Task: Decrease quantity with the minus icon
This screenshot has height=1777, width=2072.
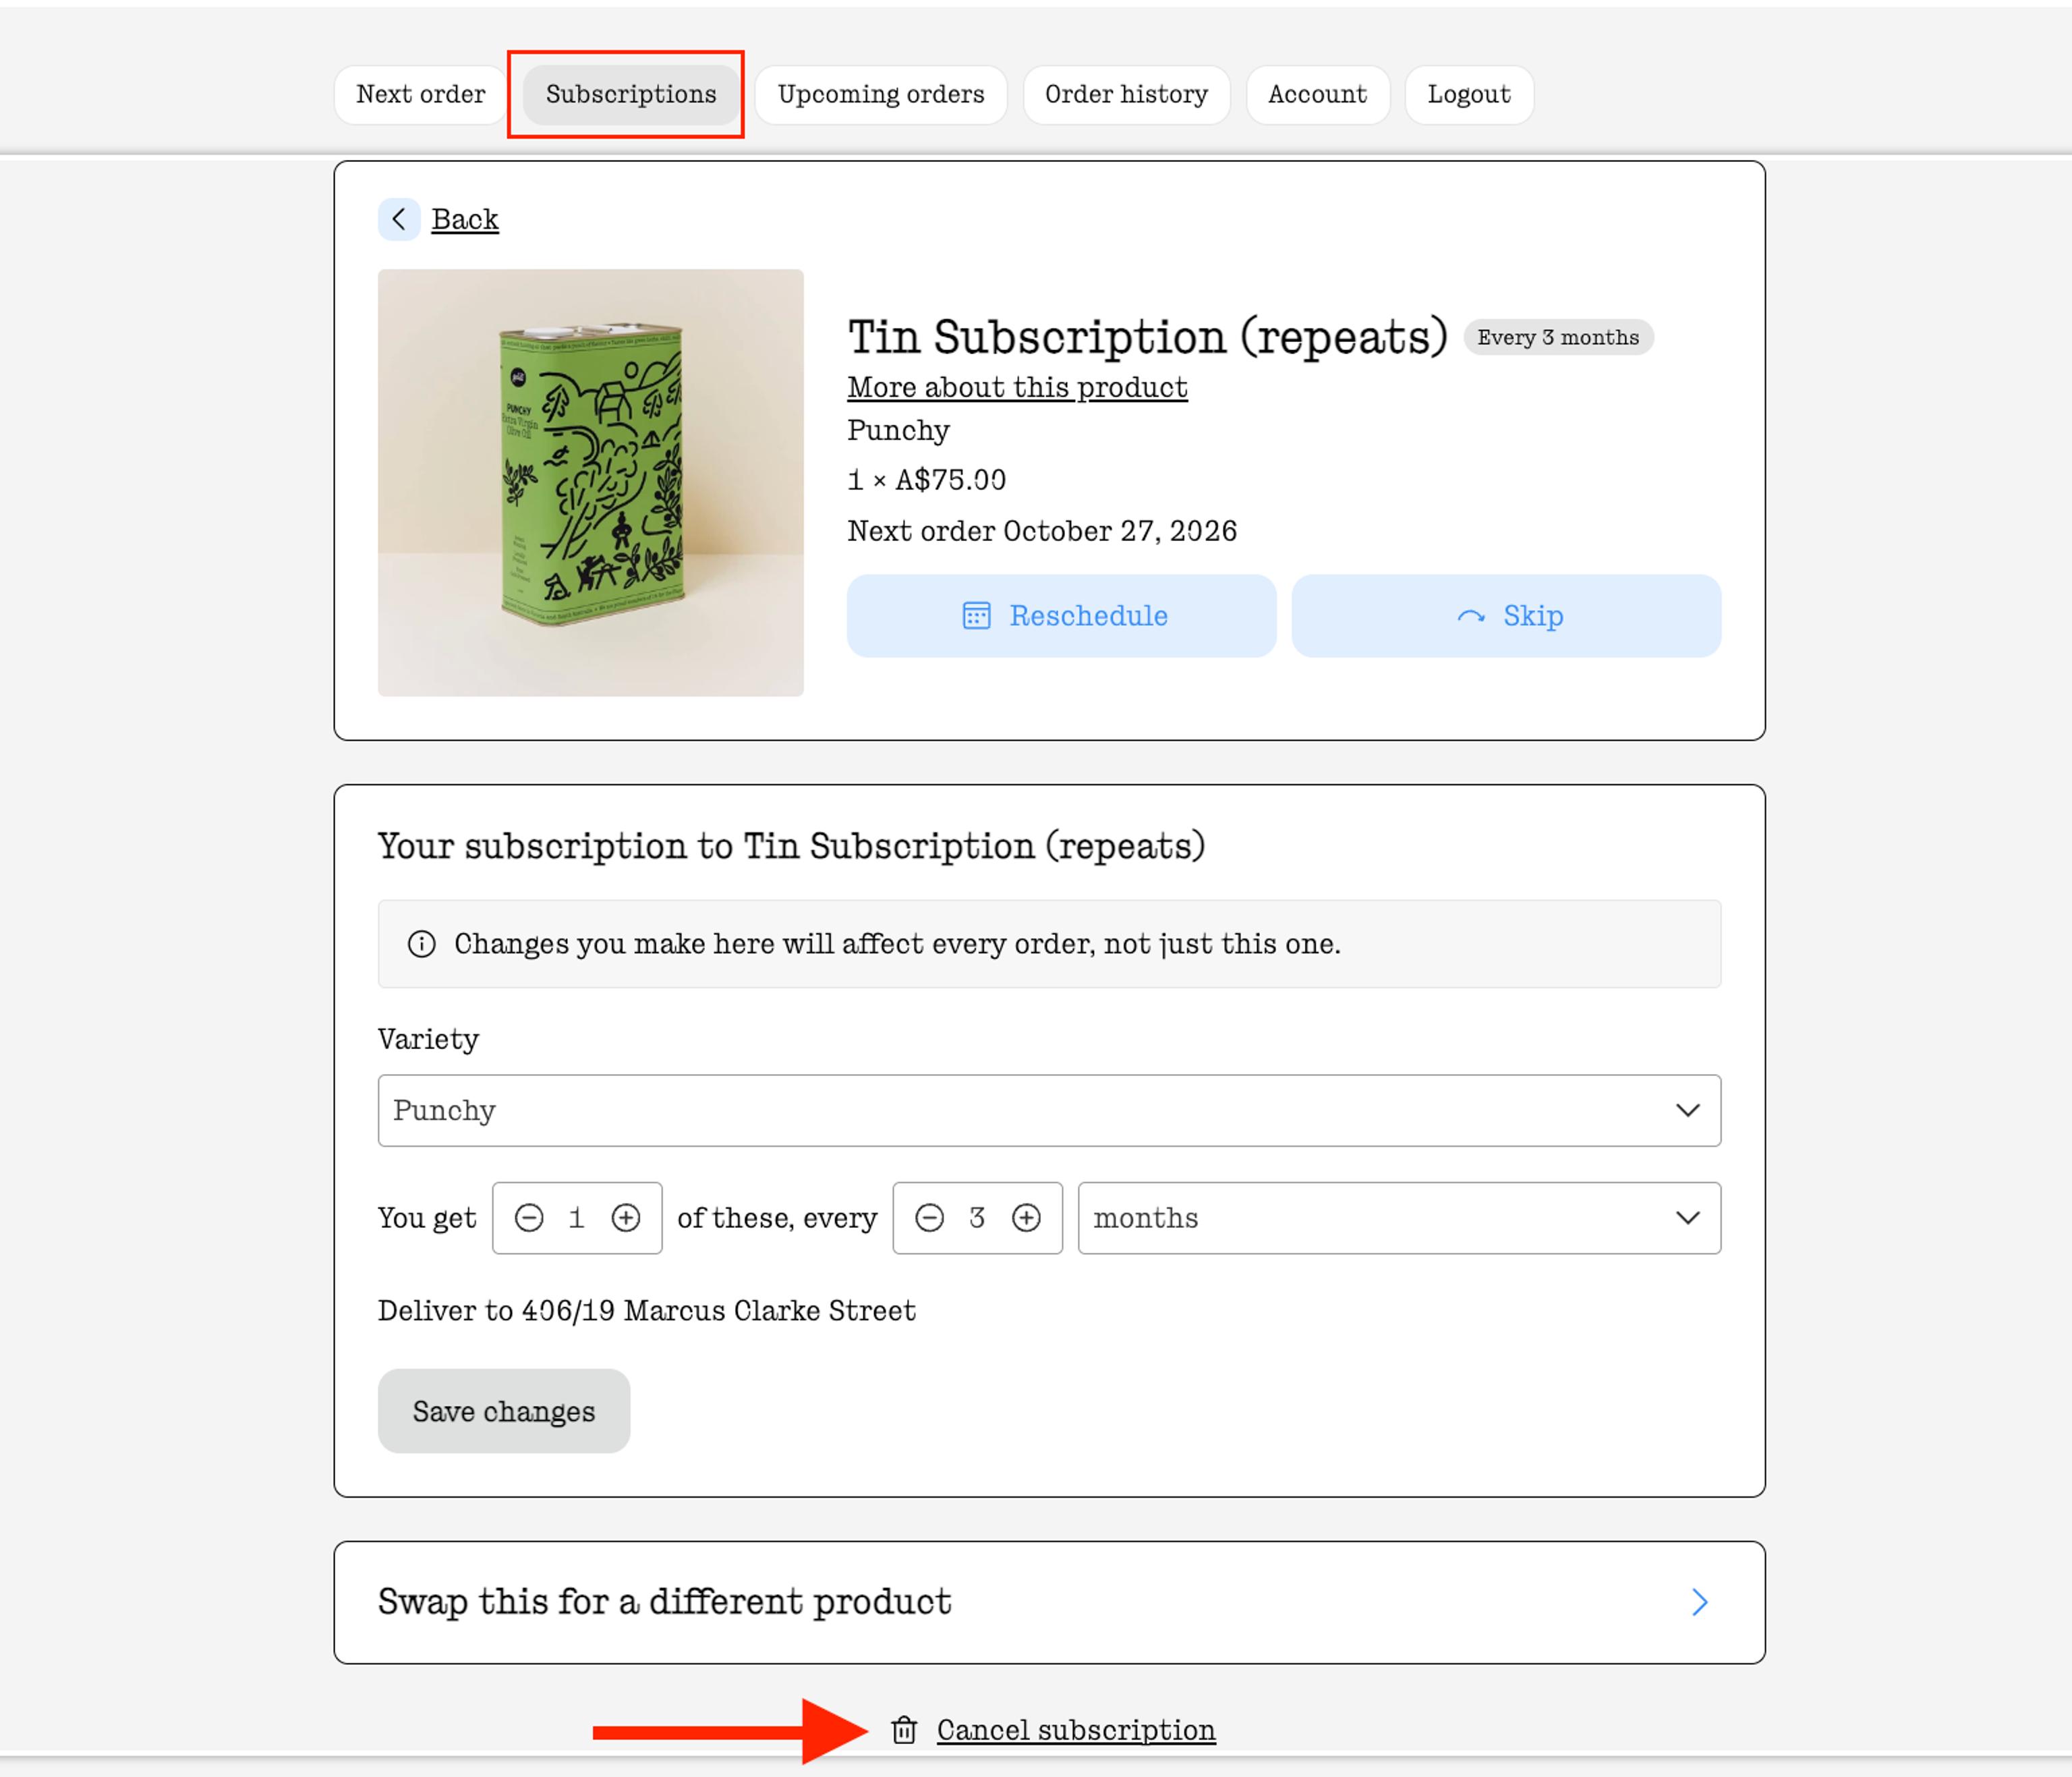Action: tap(529, 1218)
